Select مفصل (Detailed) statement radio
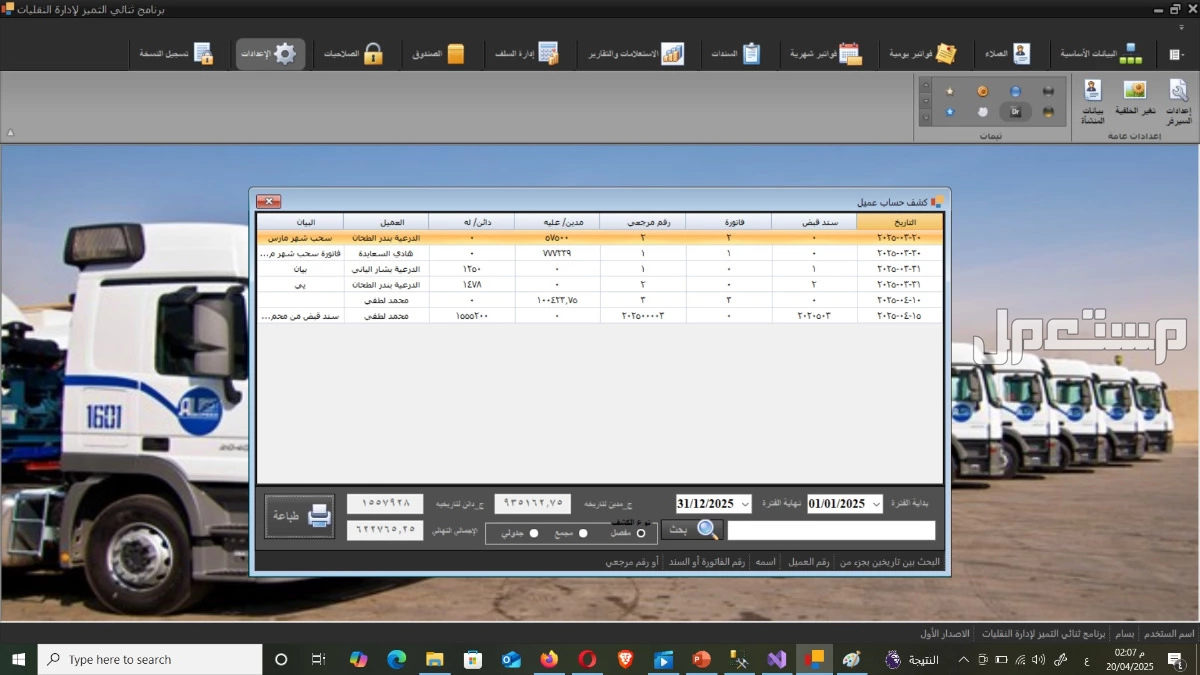This screenshot has height=675, width=1200. [x=641, y=533]
